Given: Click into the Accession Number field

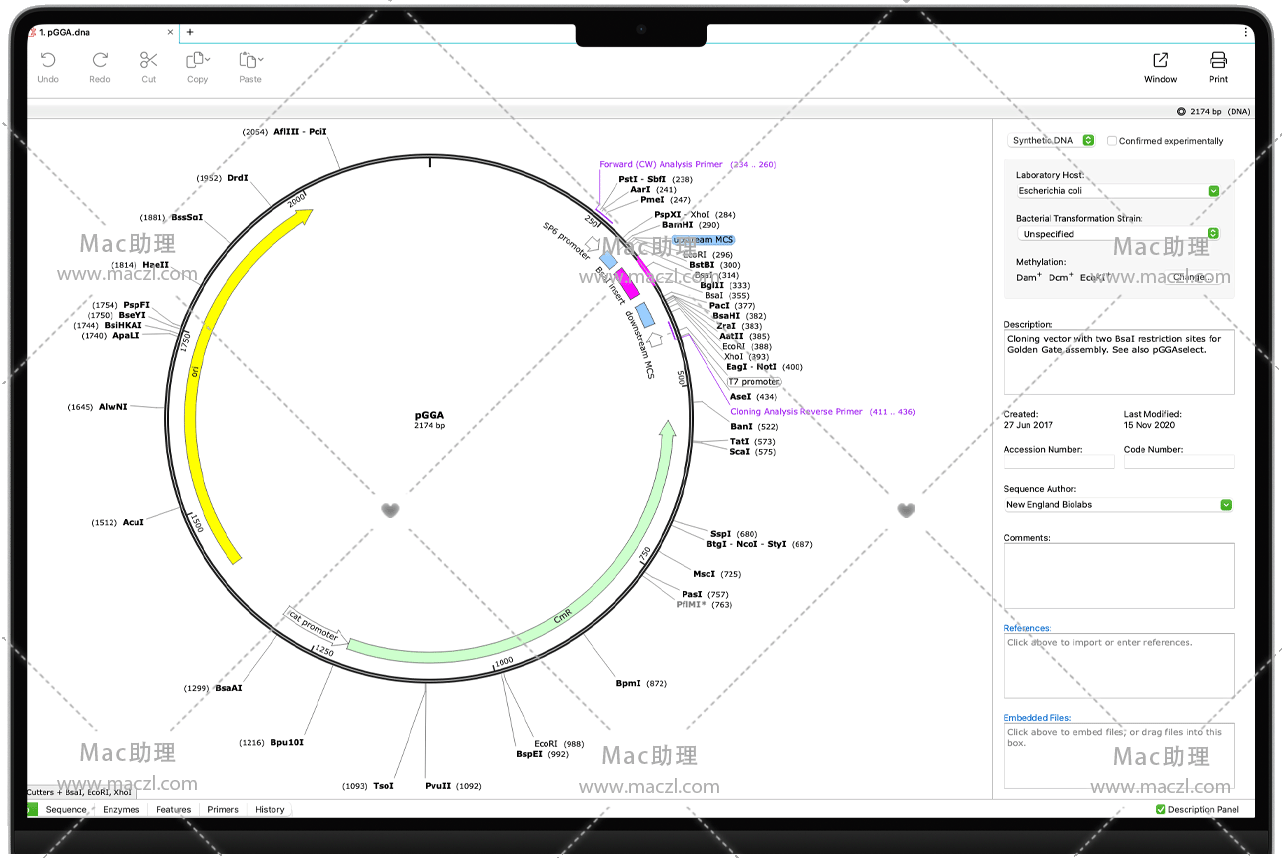Looking at the screenshot, I should pyautogui.click(x=1058, y=462).
